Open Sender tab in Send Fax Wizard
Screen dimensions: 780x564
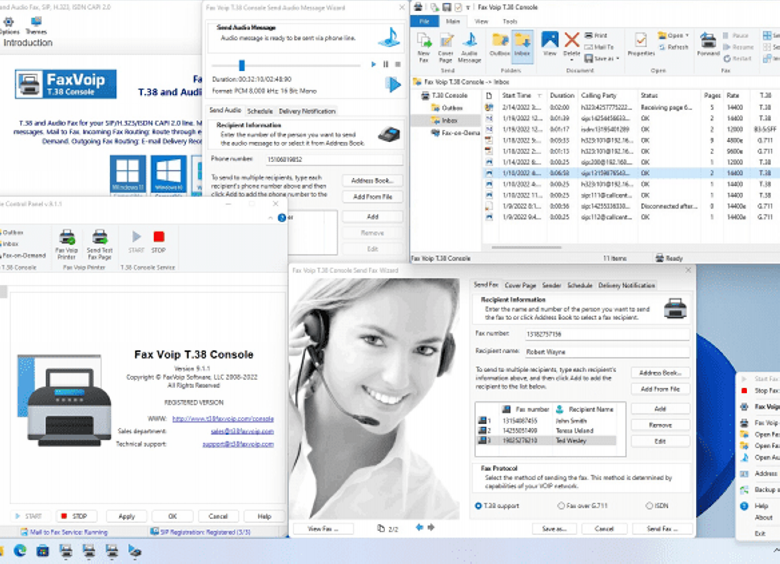(551, 285)
